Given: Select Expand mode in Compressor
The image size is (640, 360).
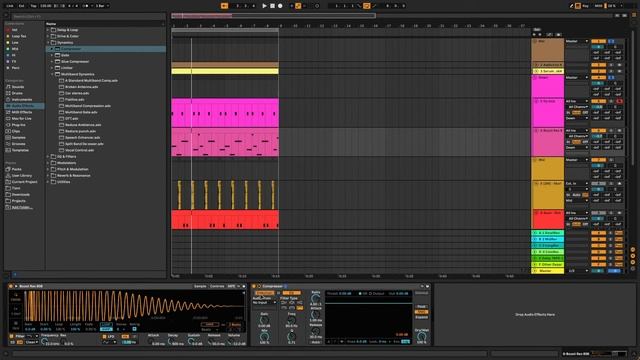Looking at the screenshot, I should (x=421, y=317).
